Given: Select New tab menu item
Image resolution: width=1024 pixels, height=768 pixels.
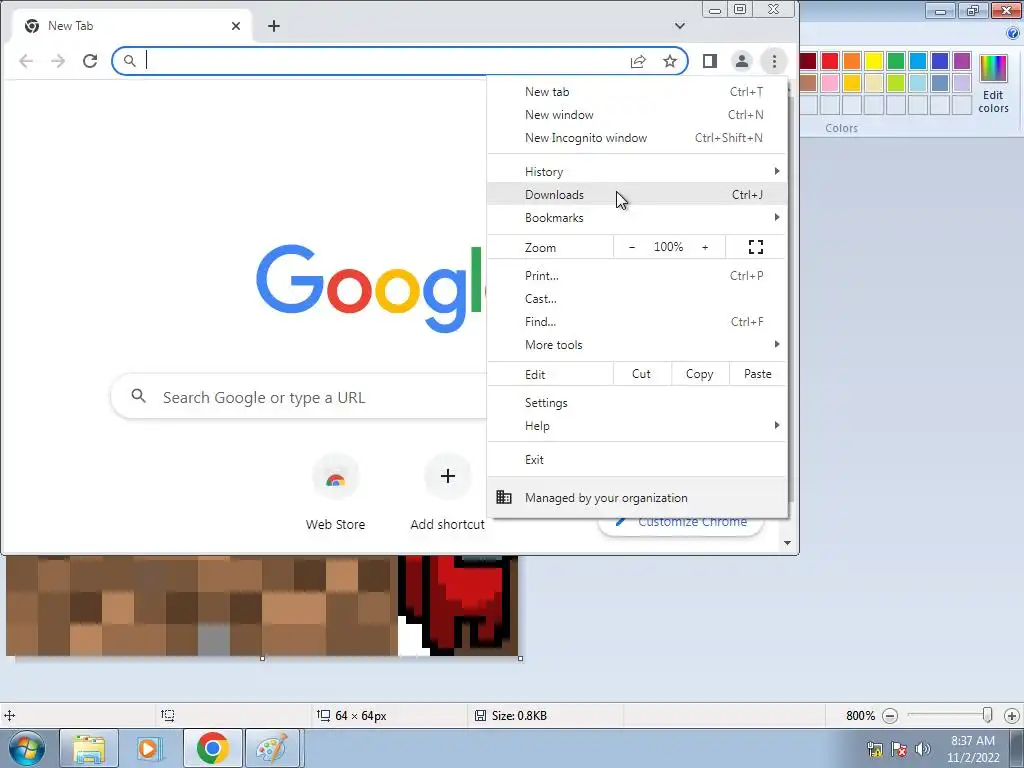Looking at the screenshot, I should (637, 92).
